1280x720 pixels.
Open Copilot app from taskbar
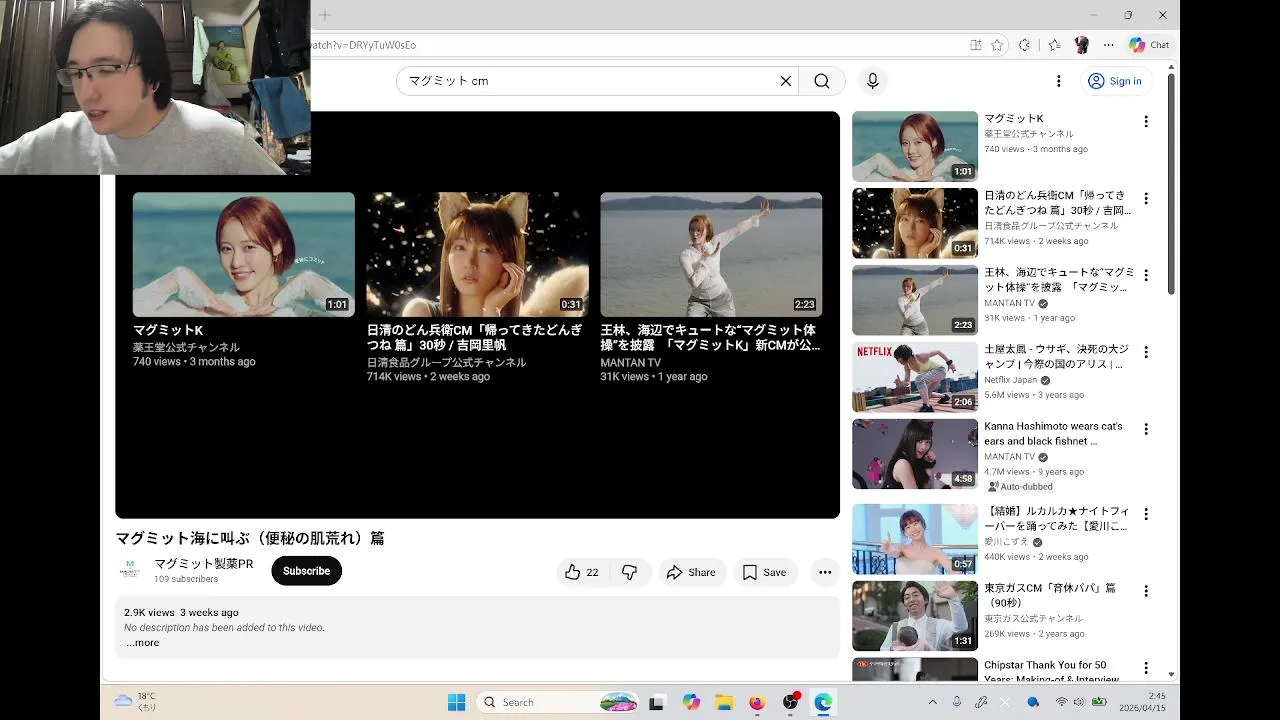[x=691, y=702]
